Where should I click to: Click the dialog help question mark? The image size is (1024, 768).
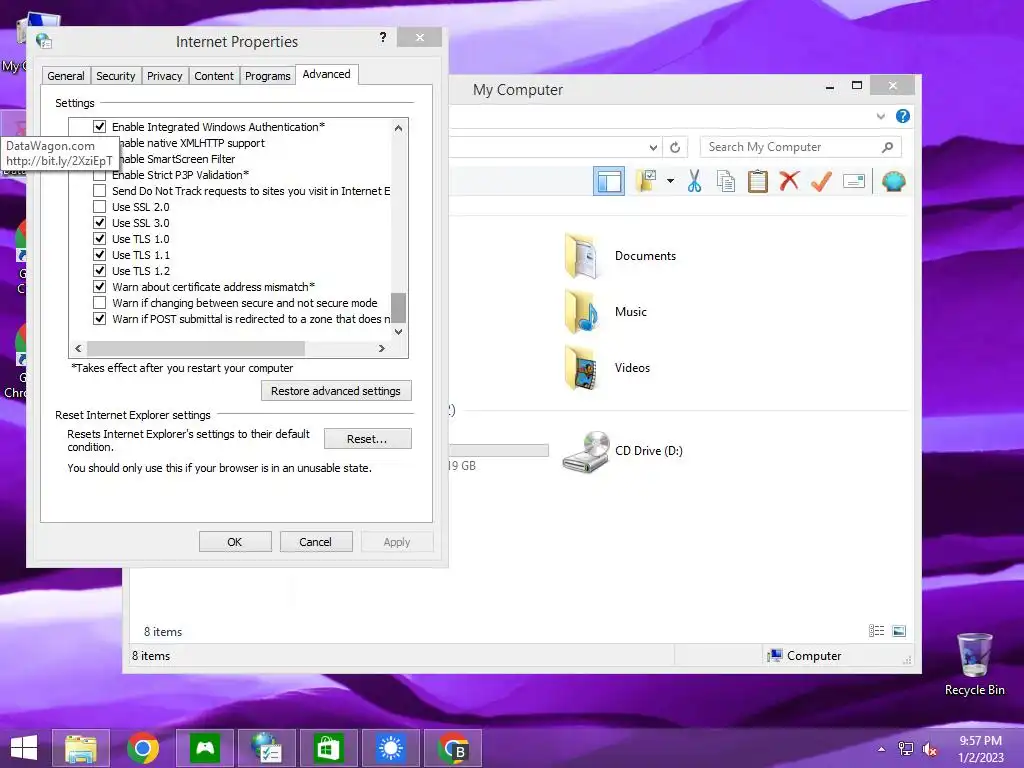383,38
